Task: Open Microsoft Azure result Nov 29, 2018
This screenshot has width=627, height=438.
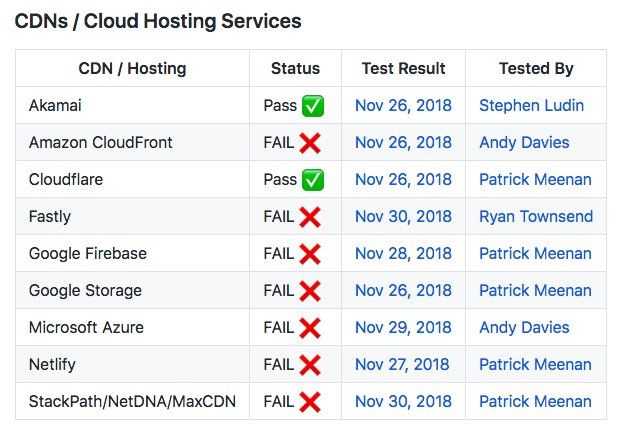Action: tap(403, 328)
